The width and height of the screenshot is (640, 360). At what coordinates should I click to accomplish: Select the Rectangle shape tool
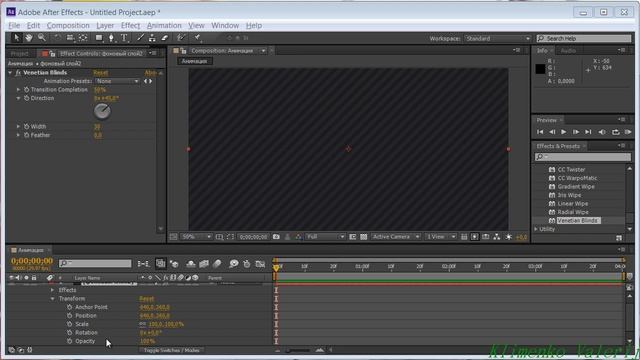pyautogui.click(x=99, y=38)
